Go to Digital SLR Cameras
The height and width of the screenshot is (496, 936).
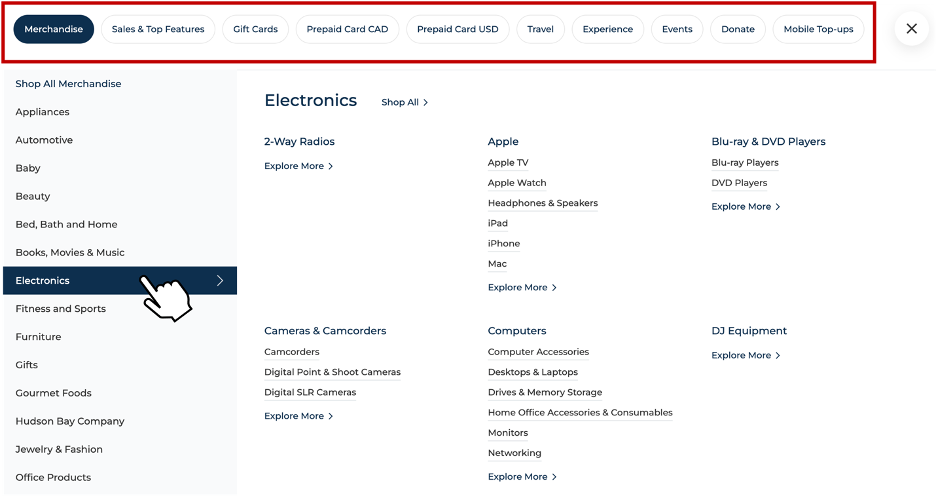tap(310, 393)
